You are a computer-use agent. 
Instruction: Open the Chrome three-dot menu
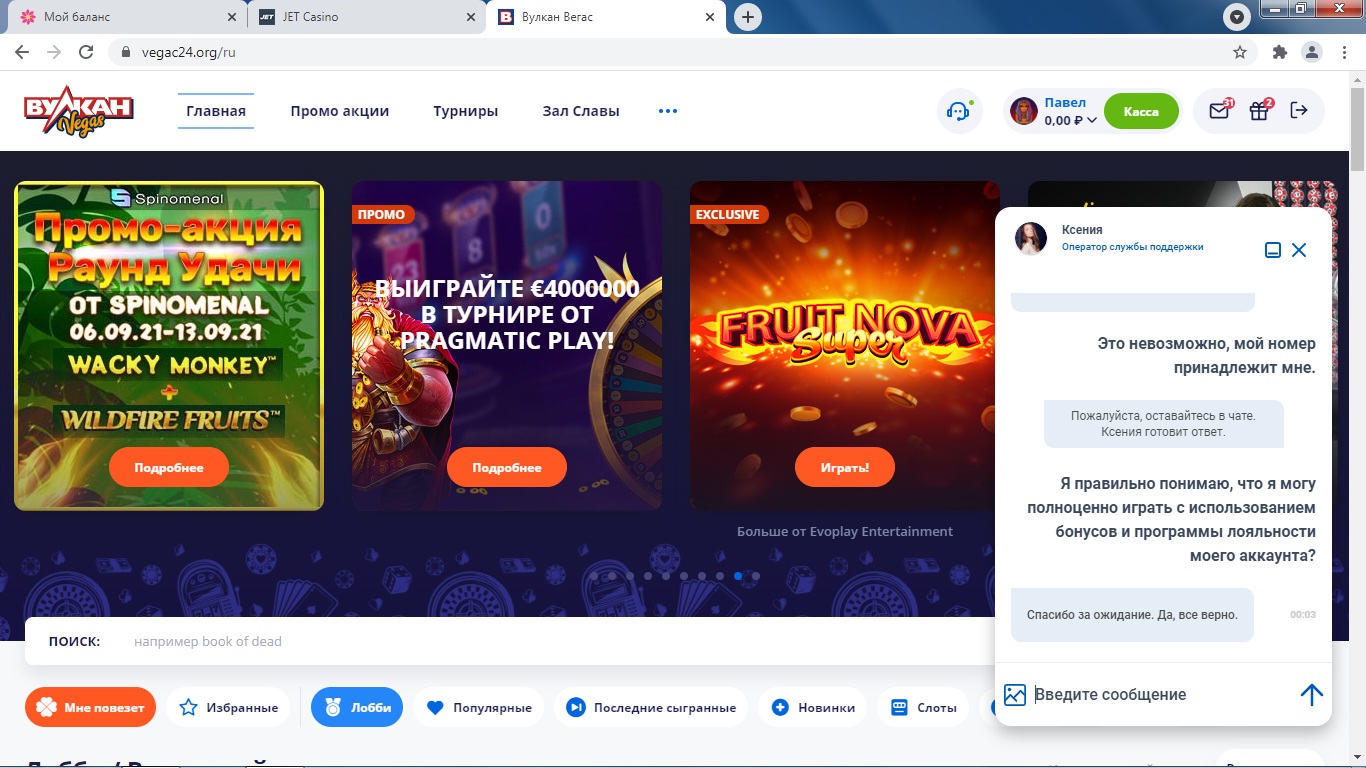pyautogui.click(x=1343, y=52)
